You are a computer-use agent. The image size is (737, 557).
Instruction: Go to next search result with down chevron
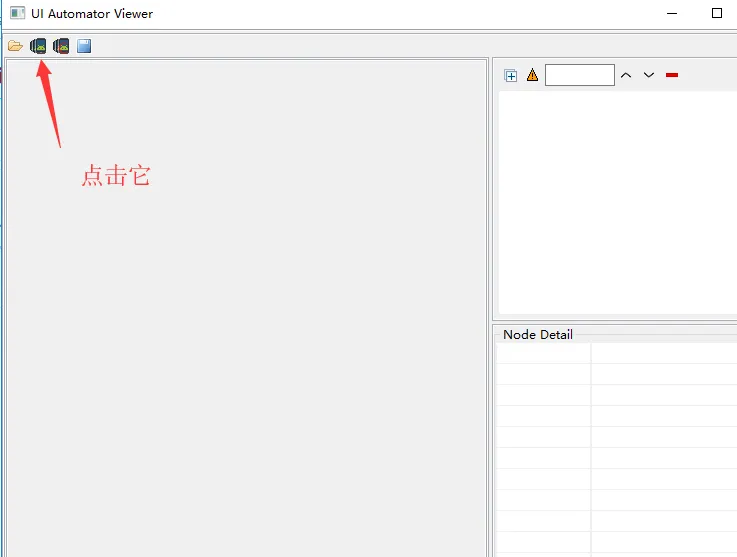pos(649,75)
